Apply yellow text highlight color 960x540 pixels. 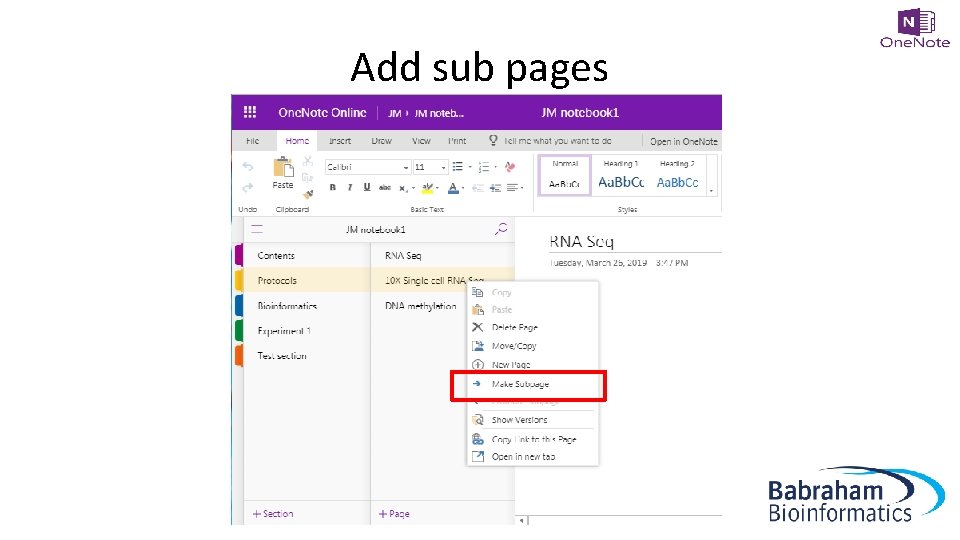click(427, 187)
